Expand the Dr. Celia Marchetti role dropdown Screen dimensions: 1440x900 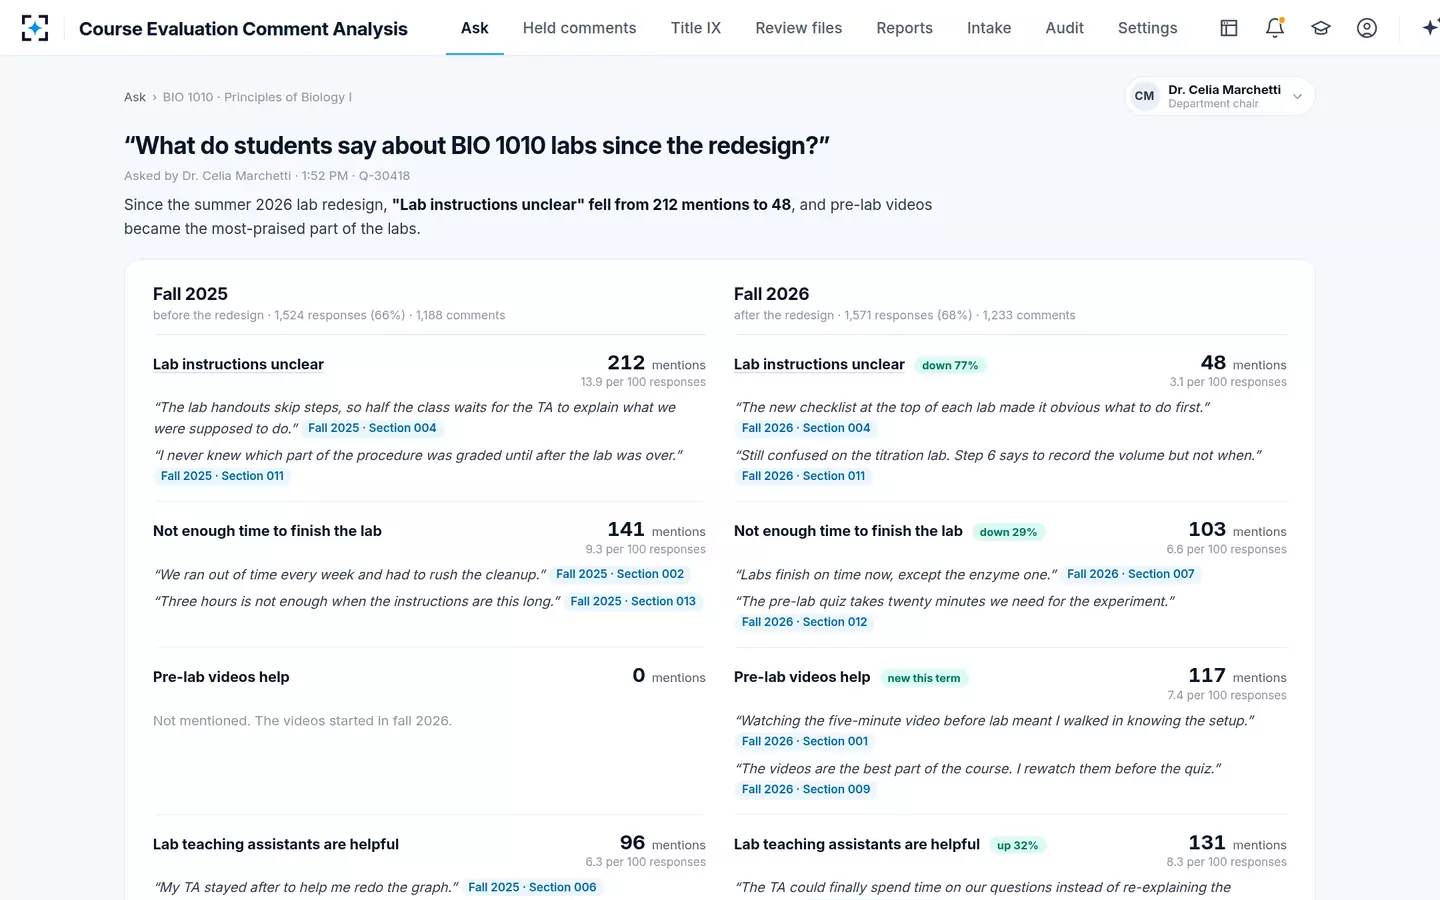point(1297,96)
